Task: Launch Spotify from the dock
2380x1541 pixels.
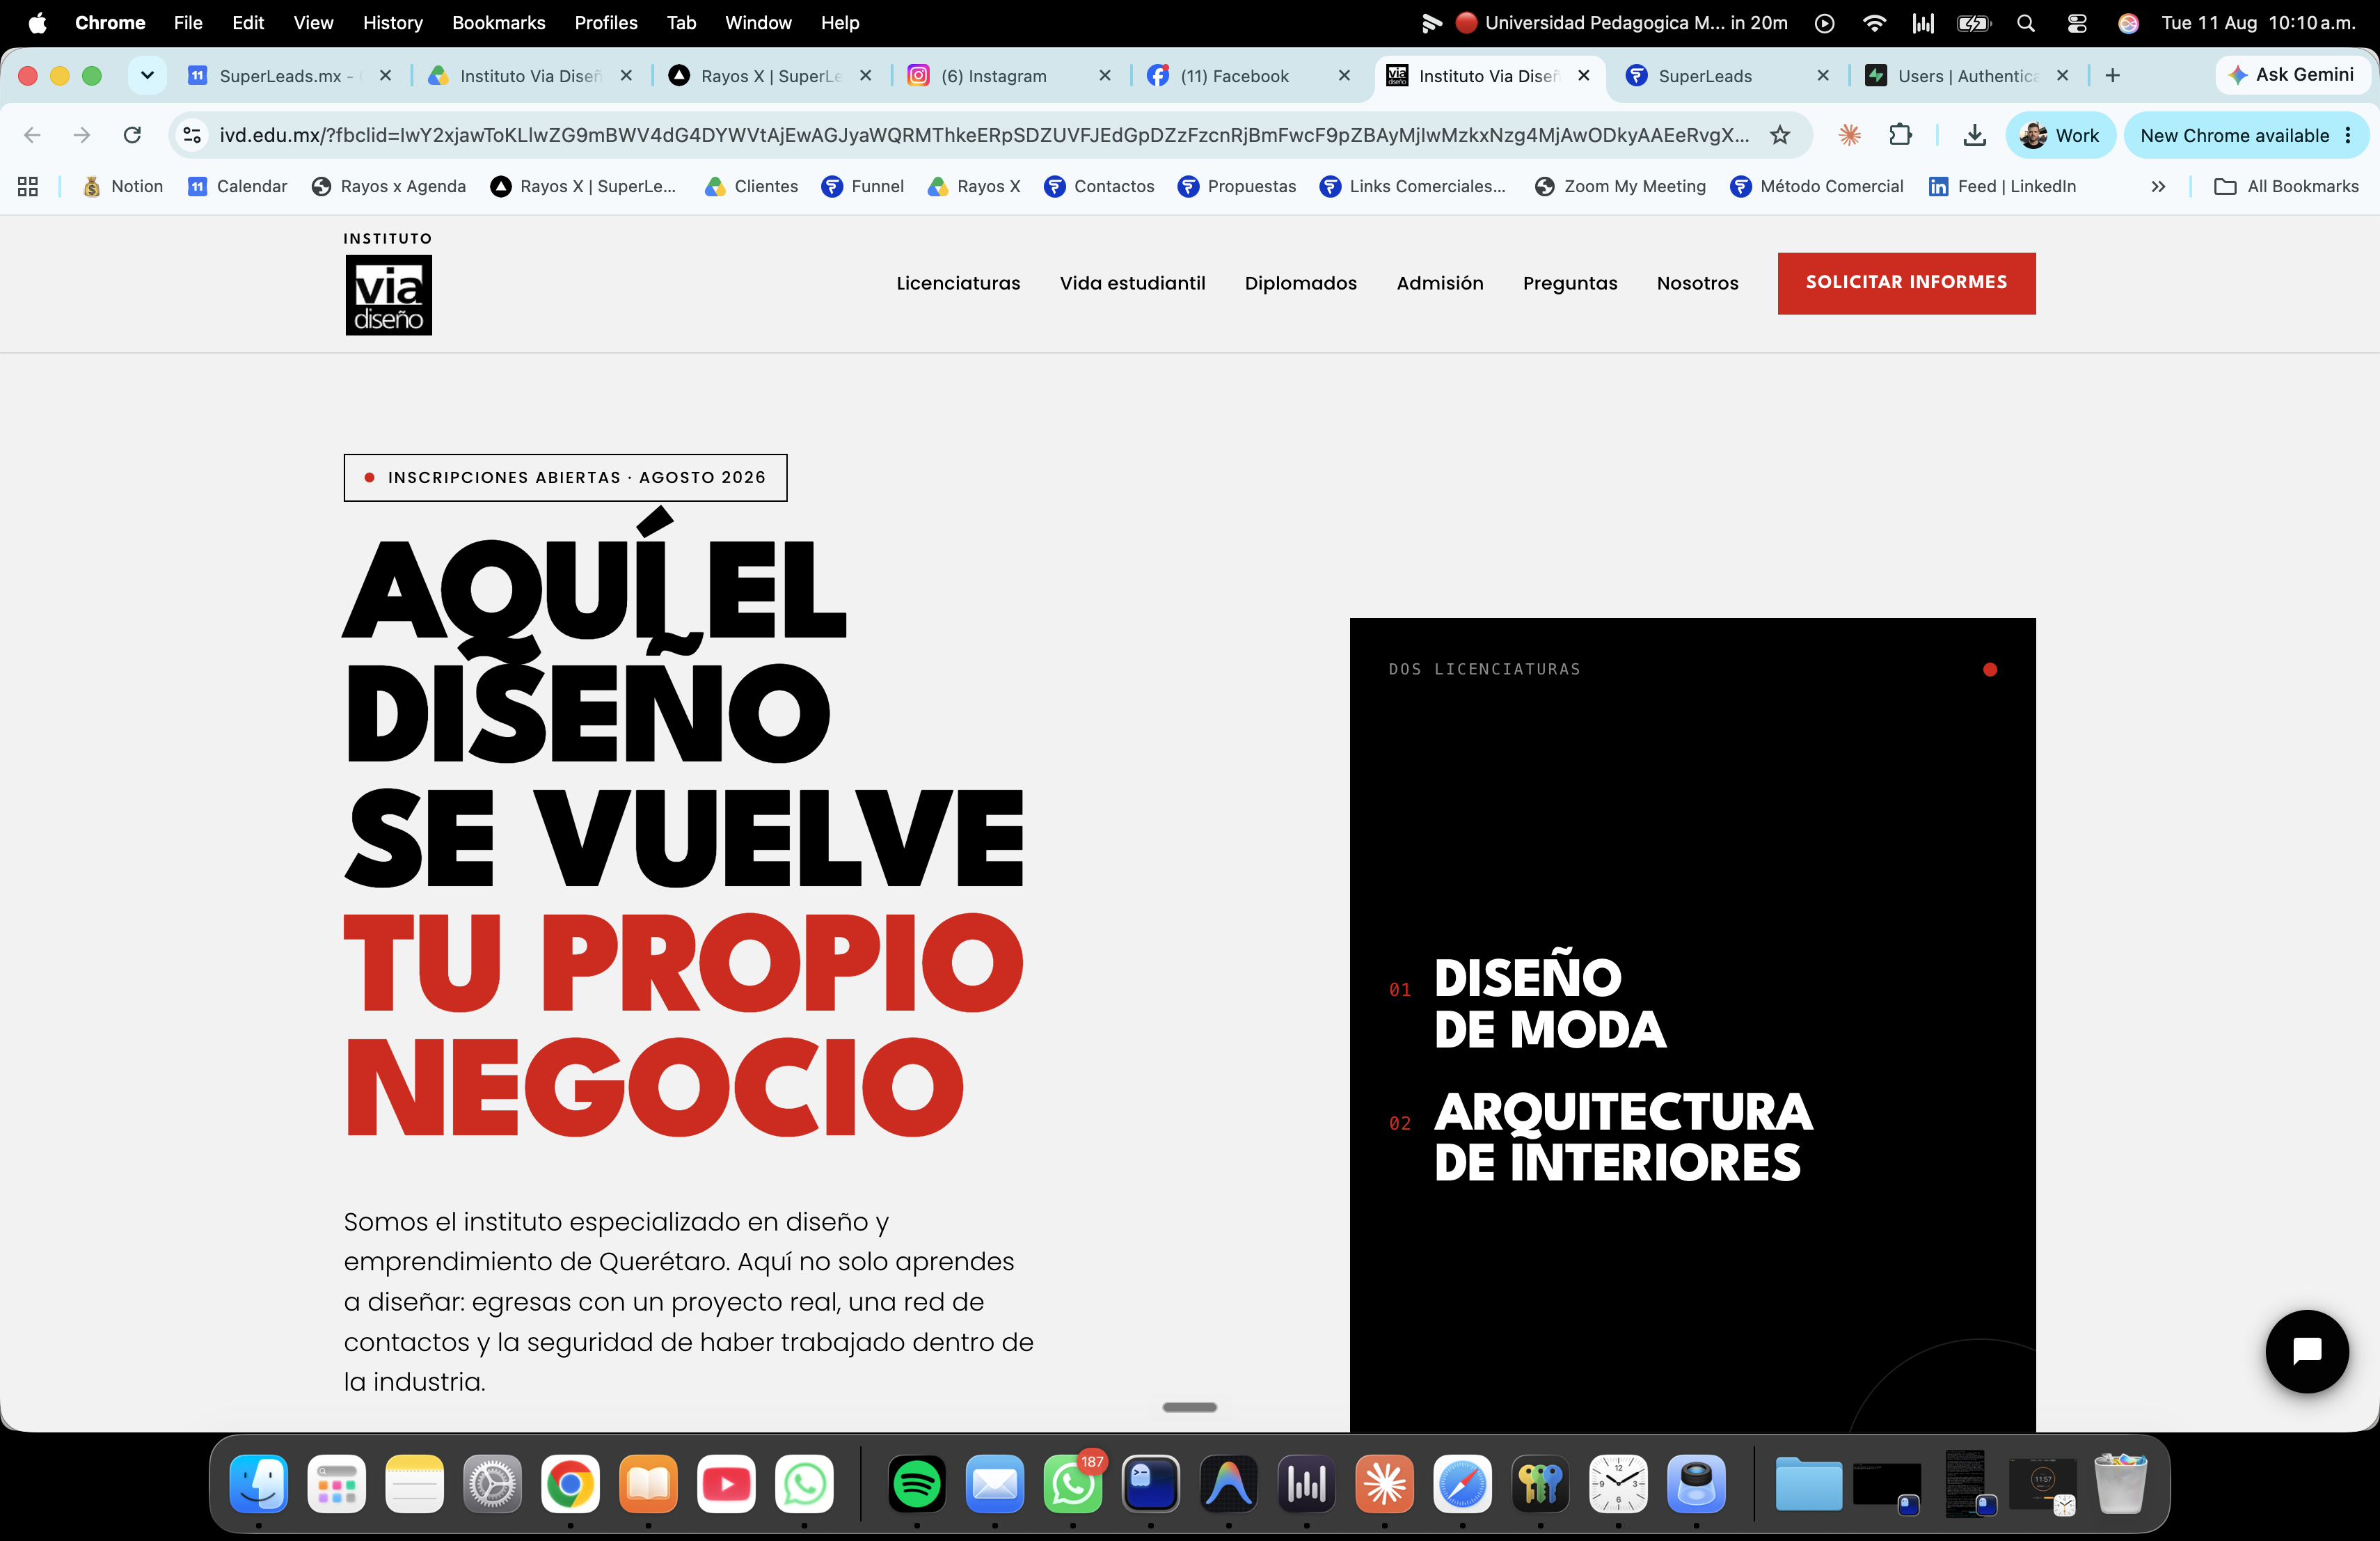Action: pyautogui.click(x=916, y=1484)
